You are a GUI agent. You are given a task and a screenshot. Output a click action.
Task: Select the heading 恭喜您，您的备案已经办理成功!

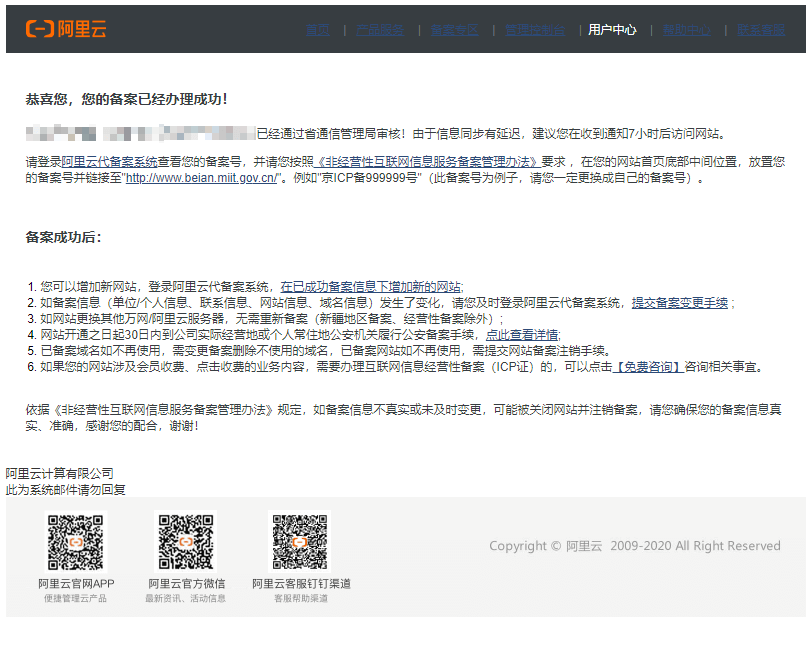point(126,99)
